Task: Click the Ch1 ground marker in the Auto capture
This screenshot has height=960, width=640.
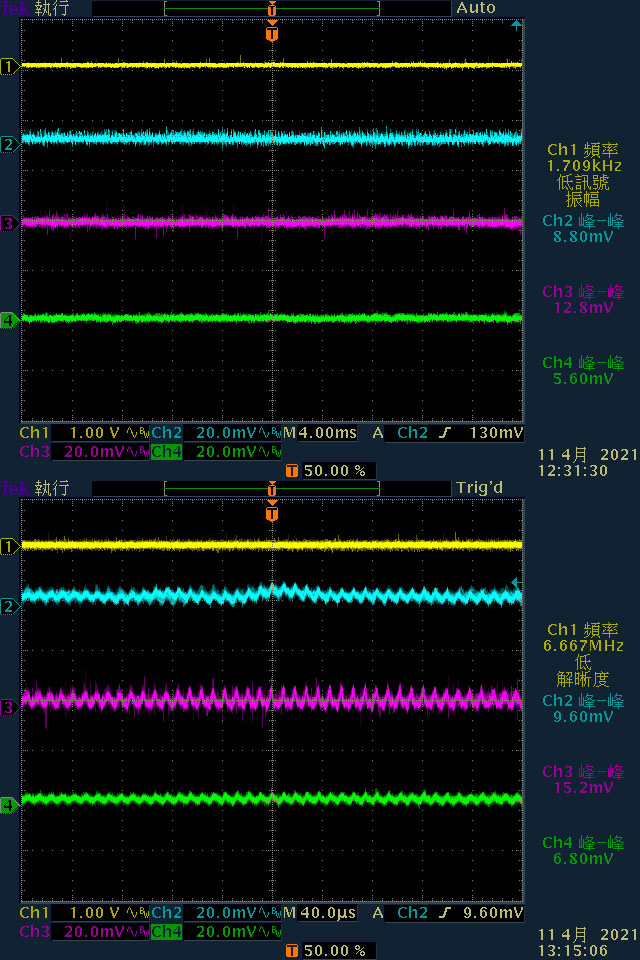Action: coord(9,66)
